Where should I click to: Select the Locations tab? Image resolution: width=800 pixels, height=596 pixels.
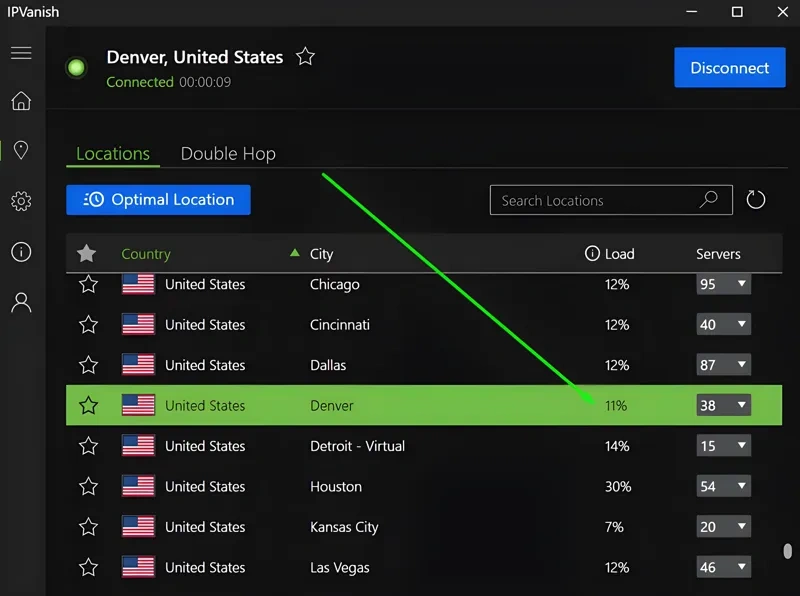tap(113, 154)
